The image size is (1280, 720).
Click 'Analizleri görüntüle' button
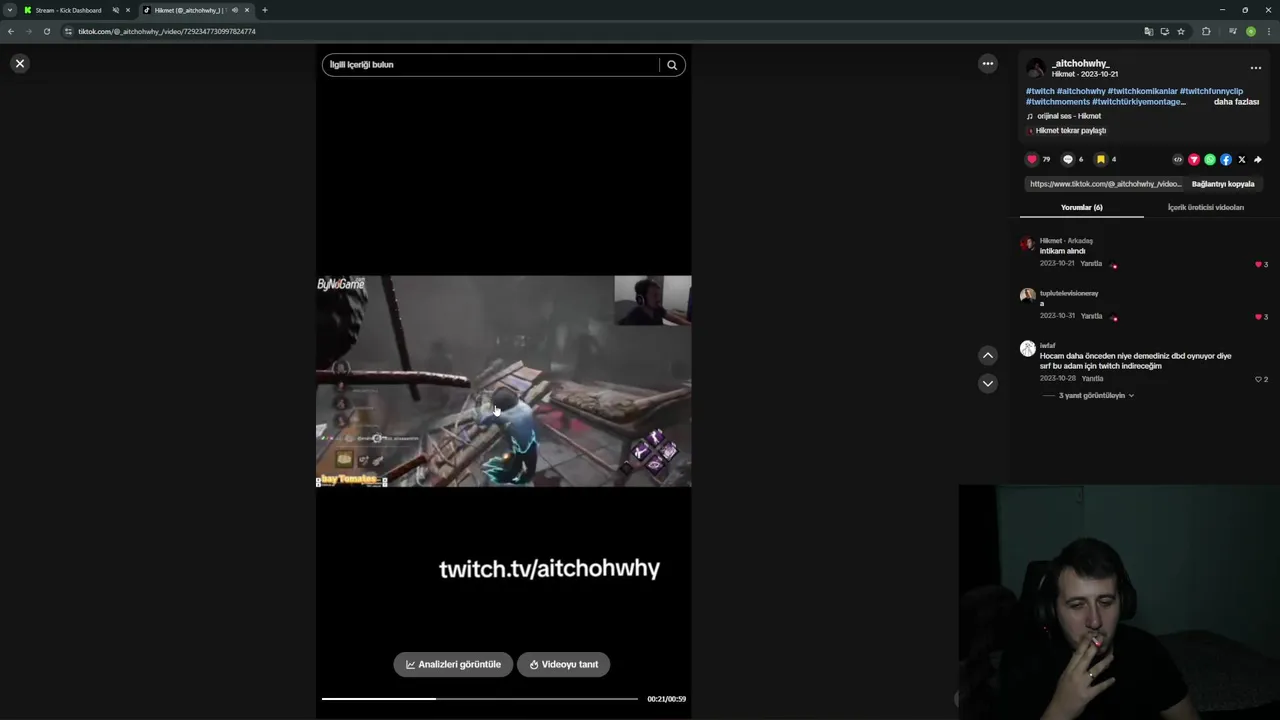[x=453, y=664]
